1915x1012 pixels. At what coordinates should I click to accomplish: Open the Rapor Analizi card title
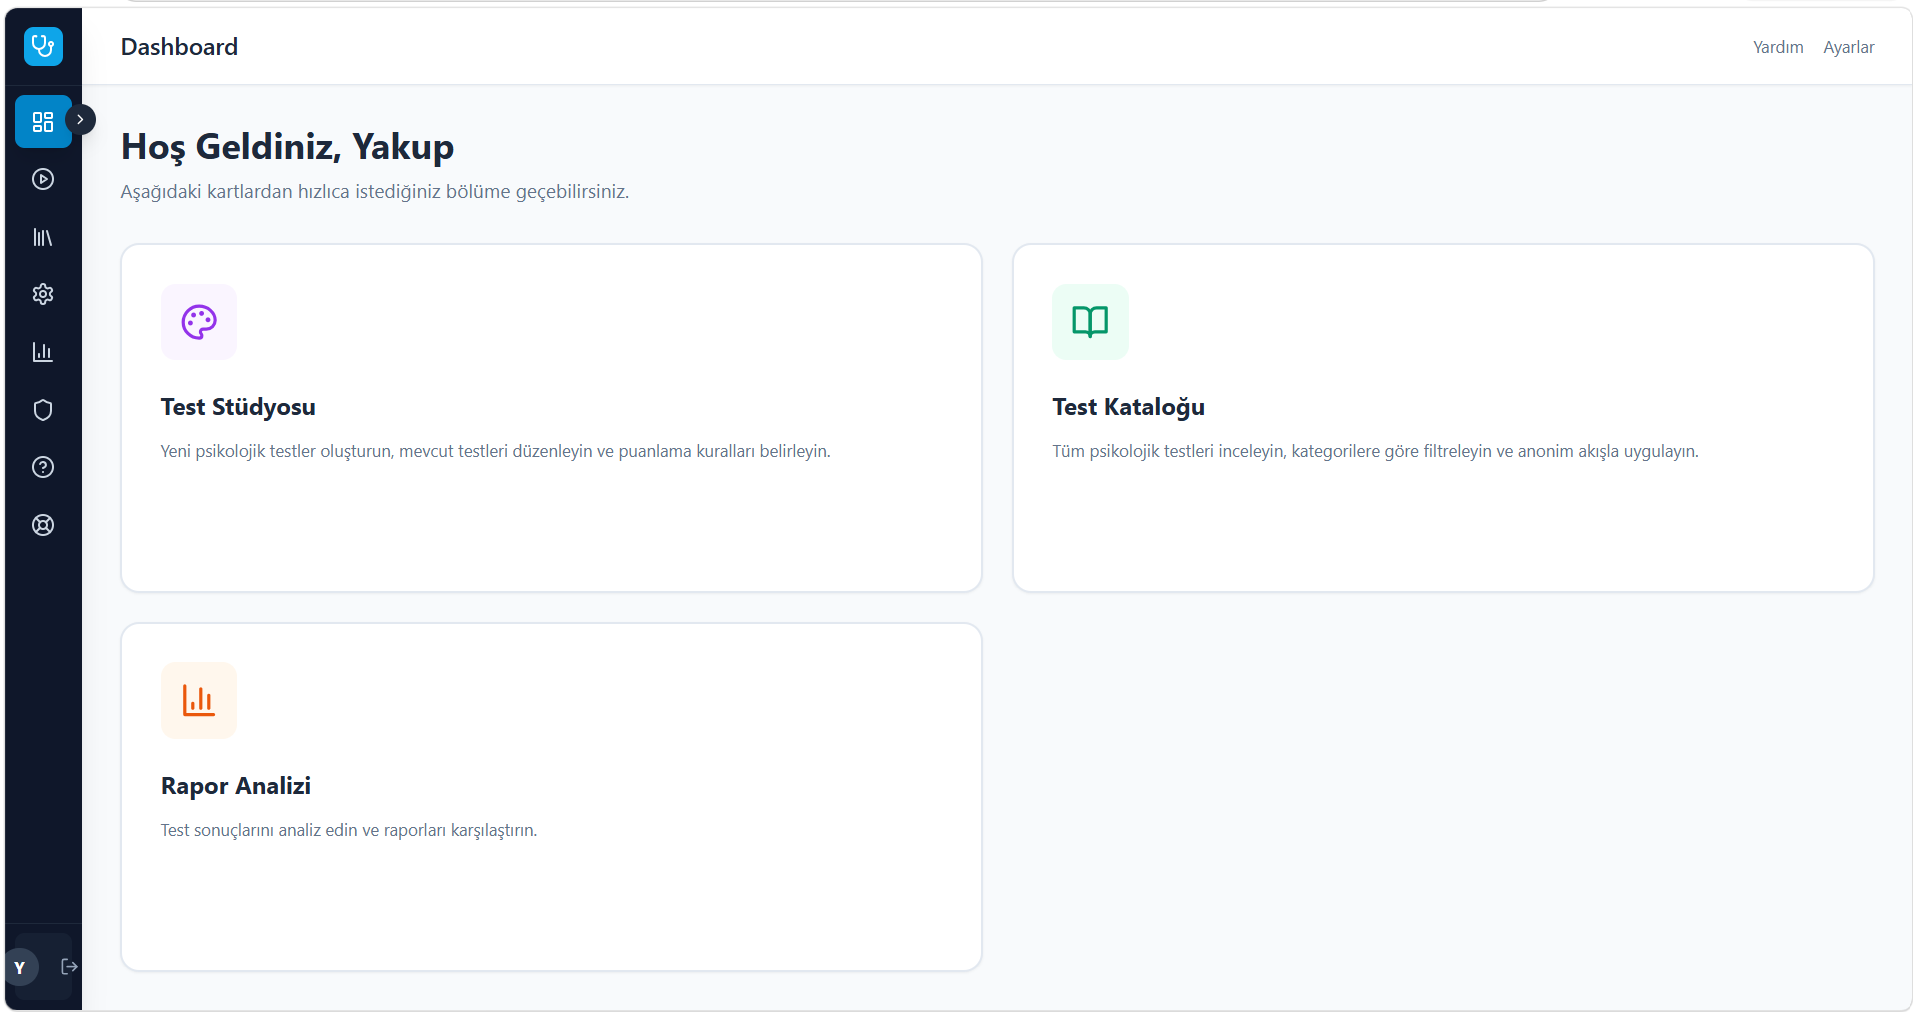click(236, 786)
